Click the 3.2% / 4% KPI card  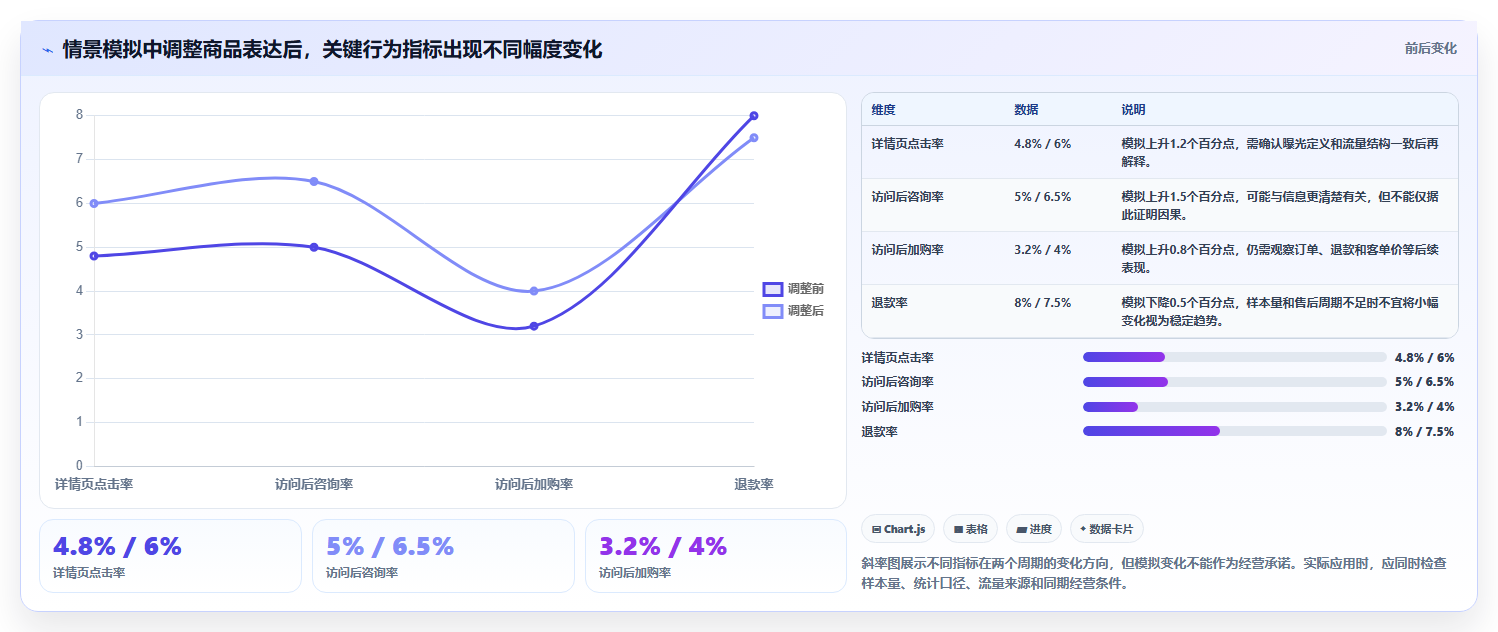pyautogui.click(x=716, y=556)
